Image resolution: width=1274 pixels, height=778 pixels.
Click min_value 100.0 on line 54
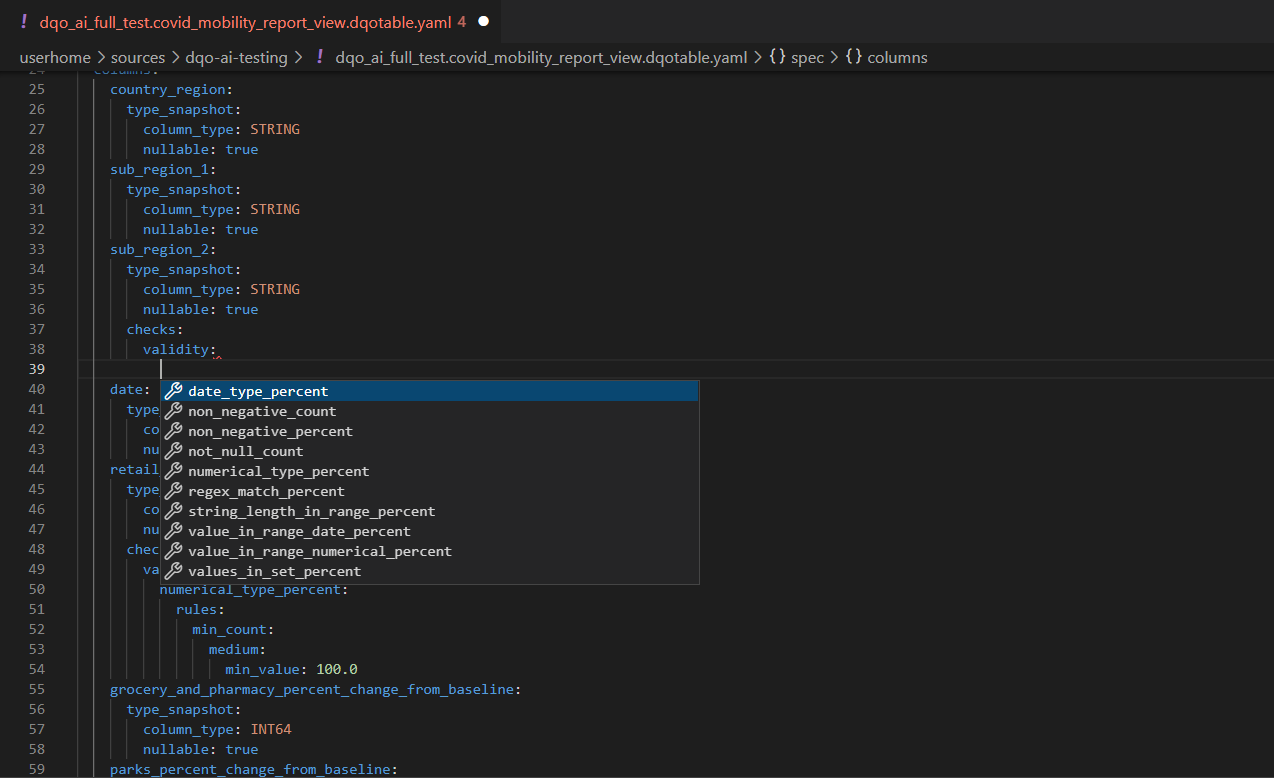pyautogui.click(x=337, y=669)
